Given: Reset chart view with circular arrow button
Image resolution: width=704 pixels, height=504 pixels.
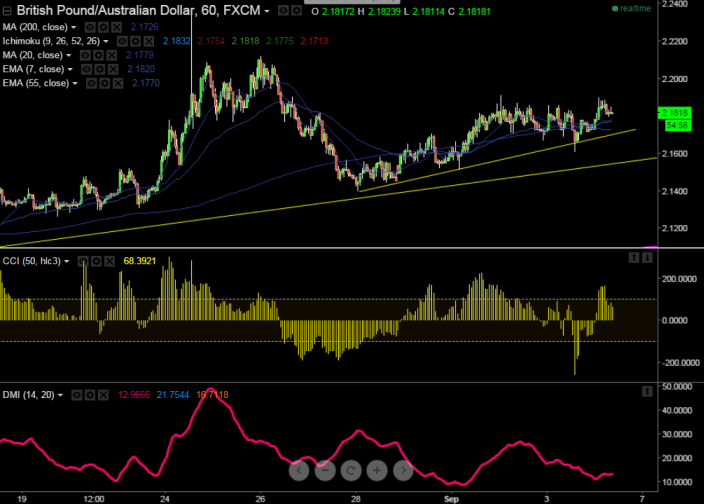Looking at the screenshot, I should 351,469.
